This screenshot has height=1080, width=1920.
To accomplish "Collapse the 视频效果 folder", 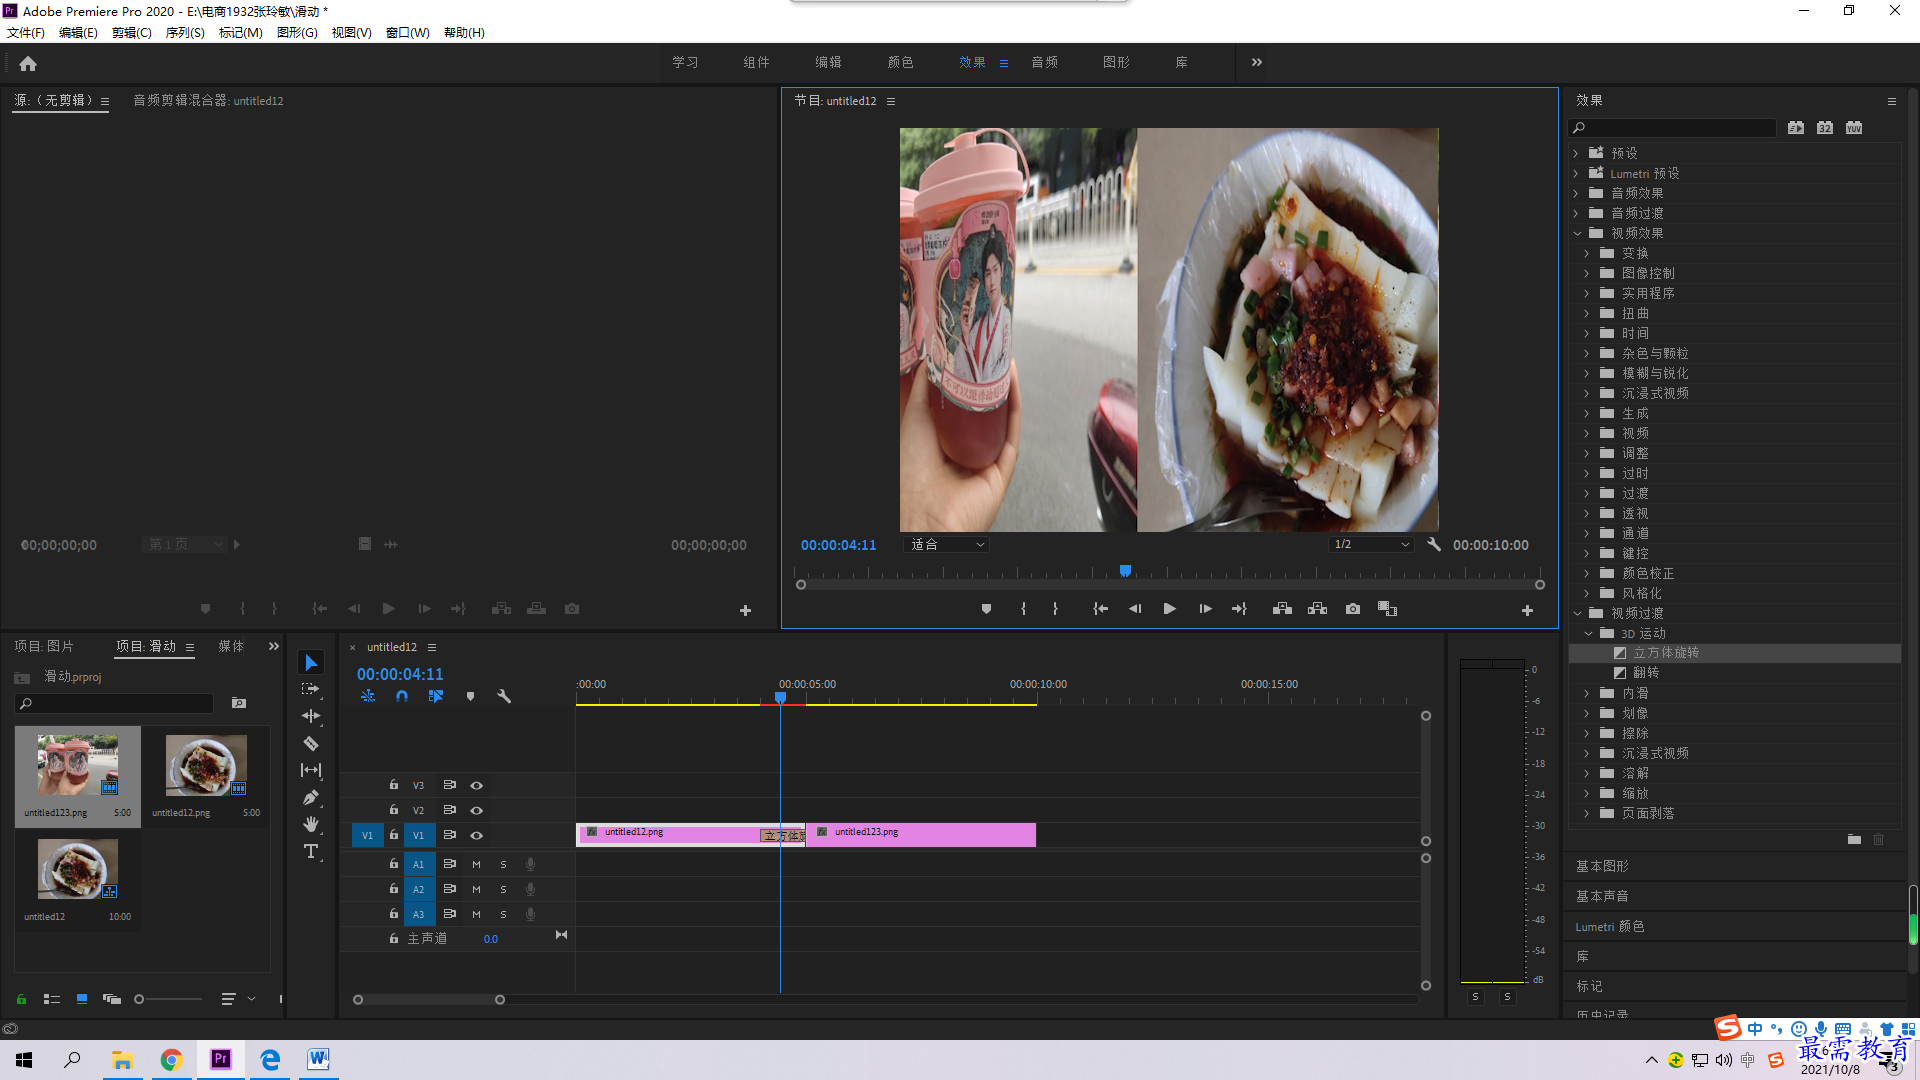I will coord(1577,233).
